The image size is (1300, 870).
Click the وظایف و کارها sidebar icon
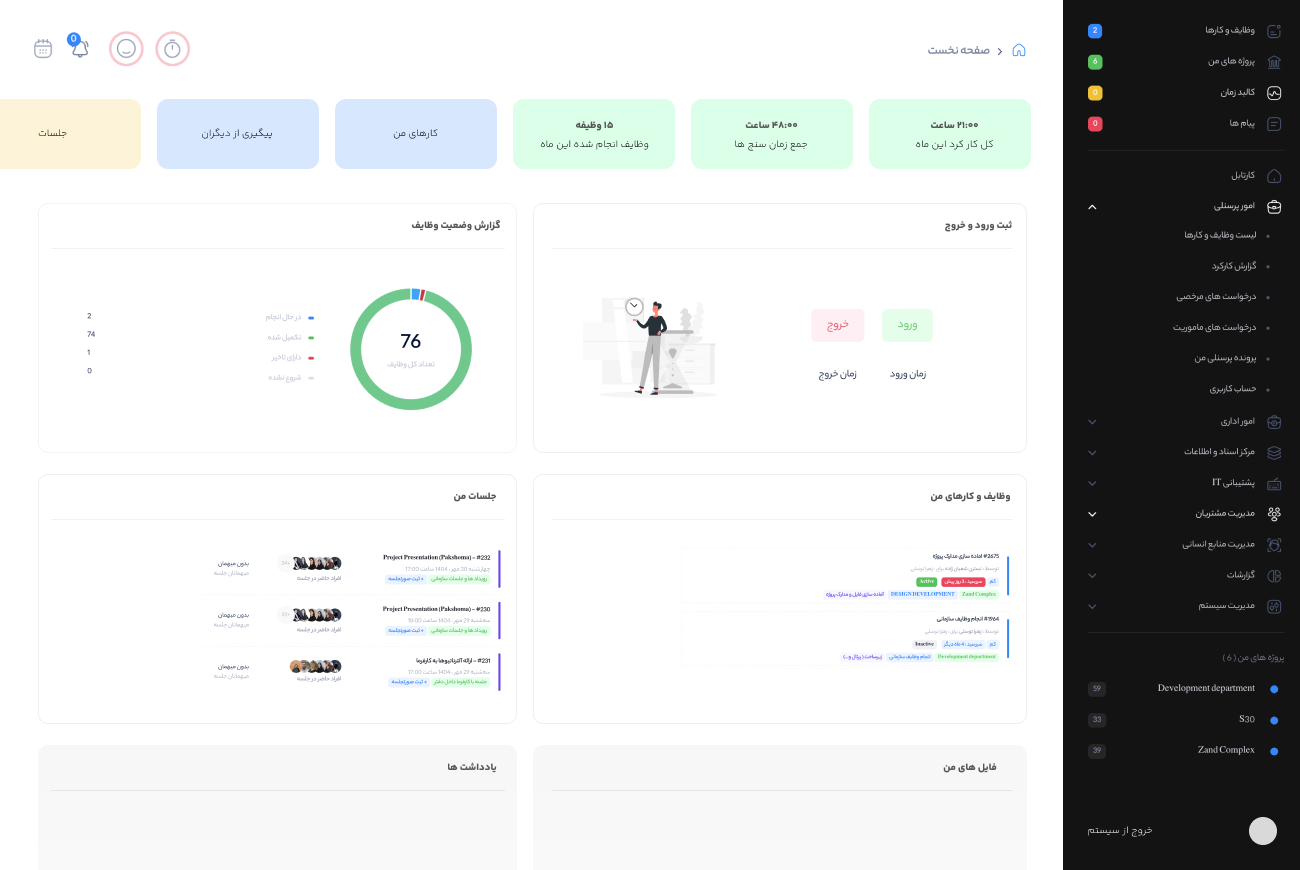point(1273,31)
